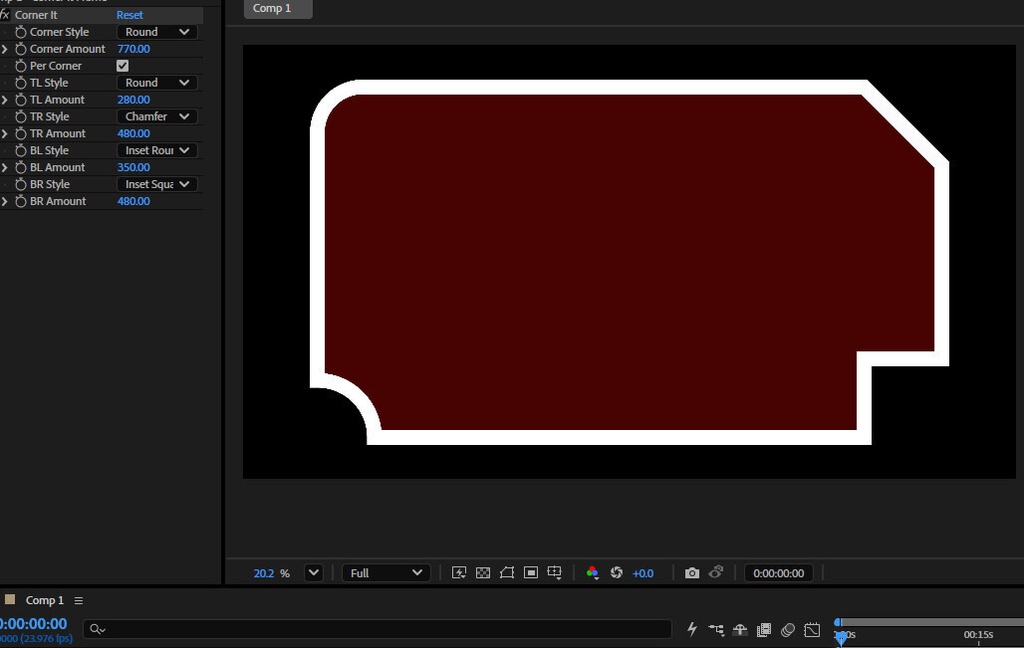Image resolution: width=1024 pixels, height=648 pixels.
Task: Toggle the Frame Blending filmstrip icon
Action: tap(763, 630)
